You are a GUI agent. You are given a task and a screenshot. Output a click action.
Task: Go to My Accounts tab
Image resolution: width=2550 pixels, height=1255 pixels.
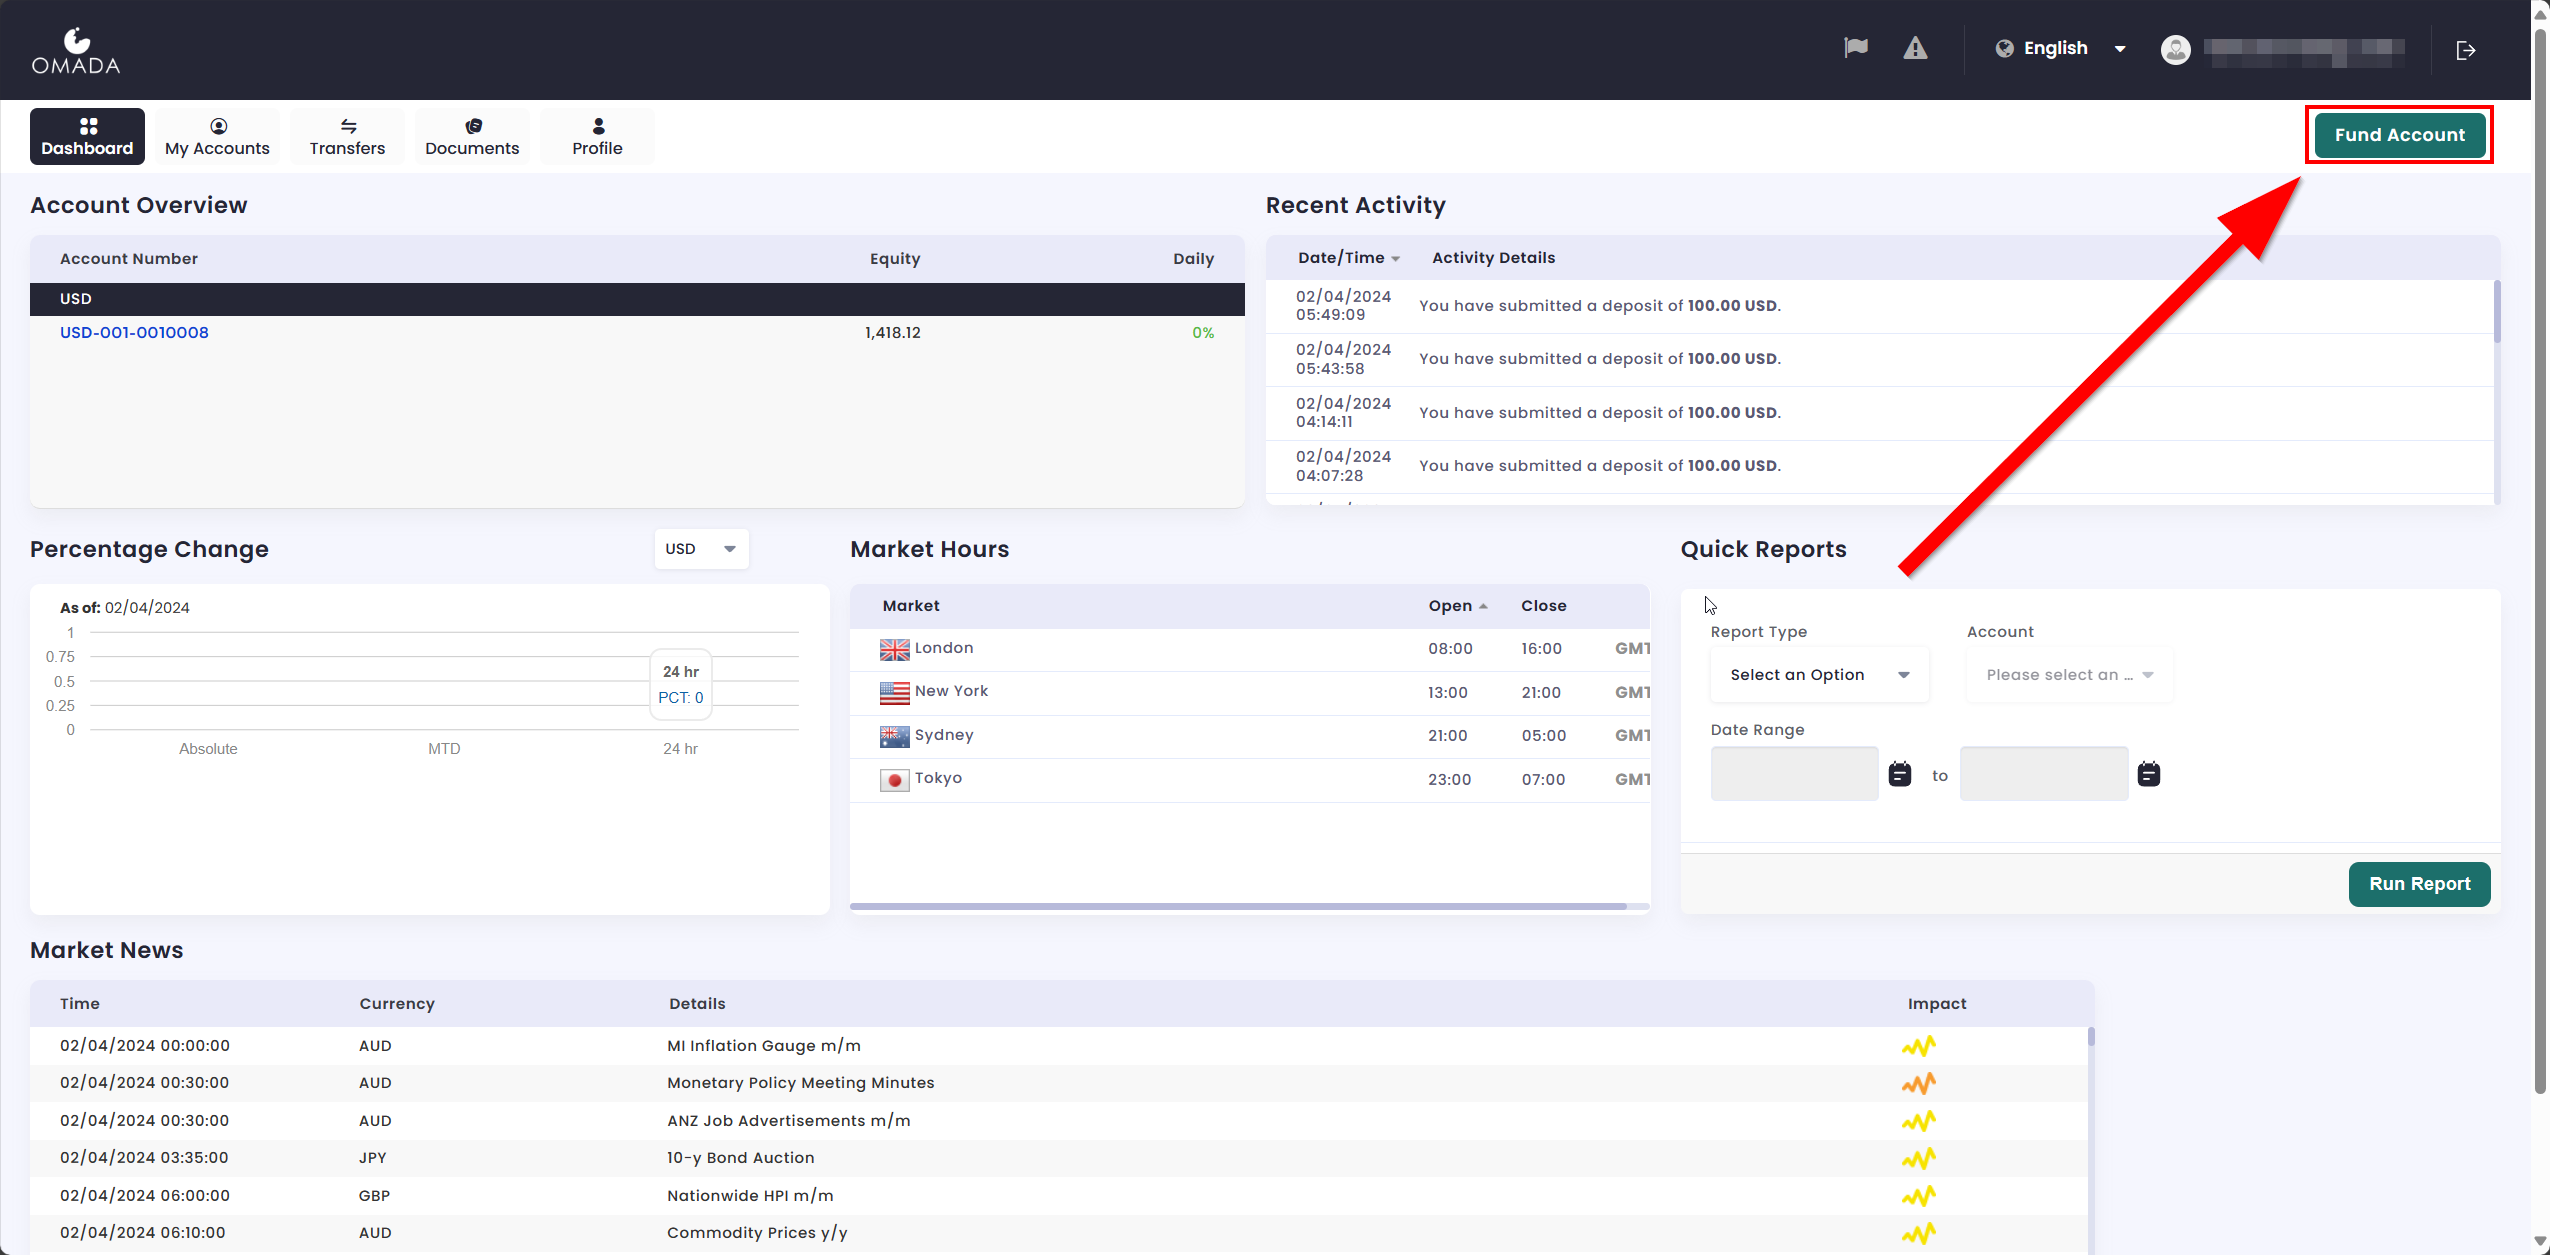click(x=217, y=137)
